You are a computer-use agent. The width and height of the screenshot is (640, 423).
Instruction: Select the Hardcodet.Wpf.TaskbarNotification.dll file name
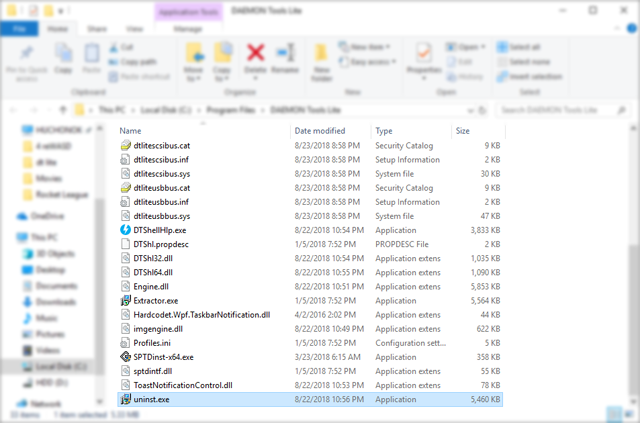(x=202, y=315)
